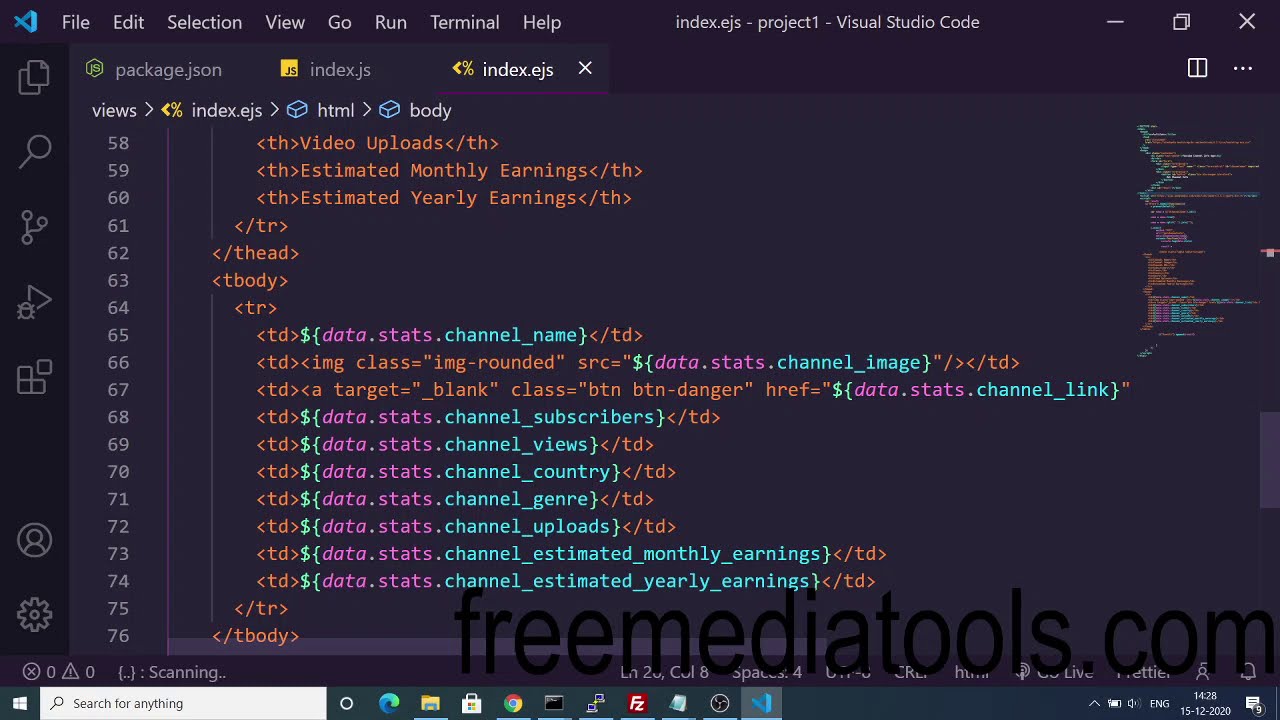This screenshot has height=720, width=1280.
Task: Open the Extensions view icon
Action: [x=34, y=377]
